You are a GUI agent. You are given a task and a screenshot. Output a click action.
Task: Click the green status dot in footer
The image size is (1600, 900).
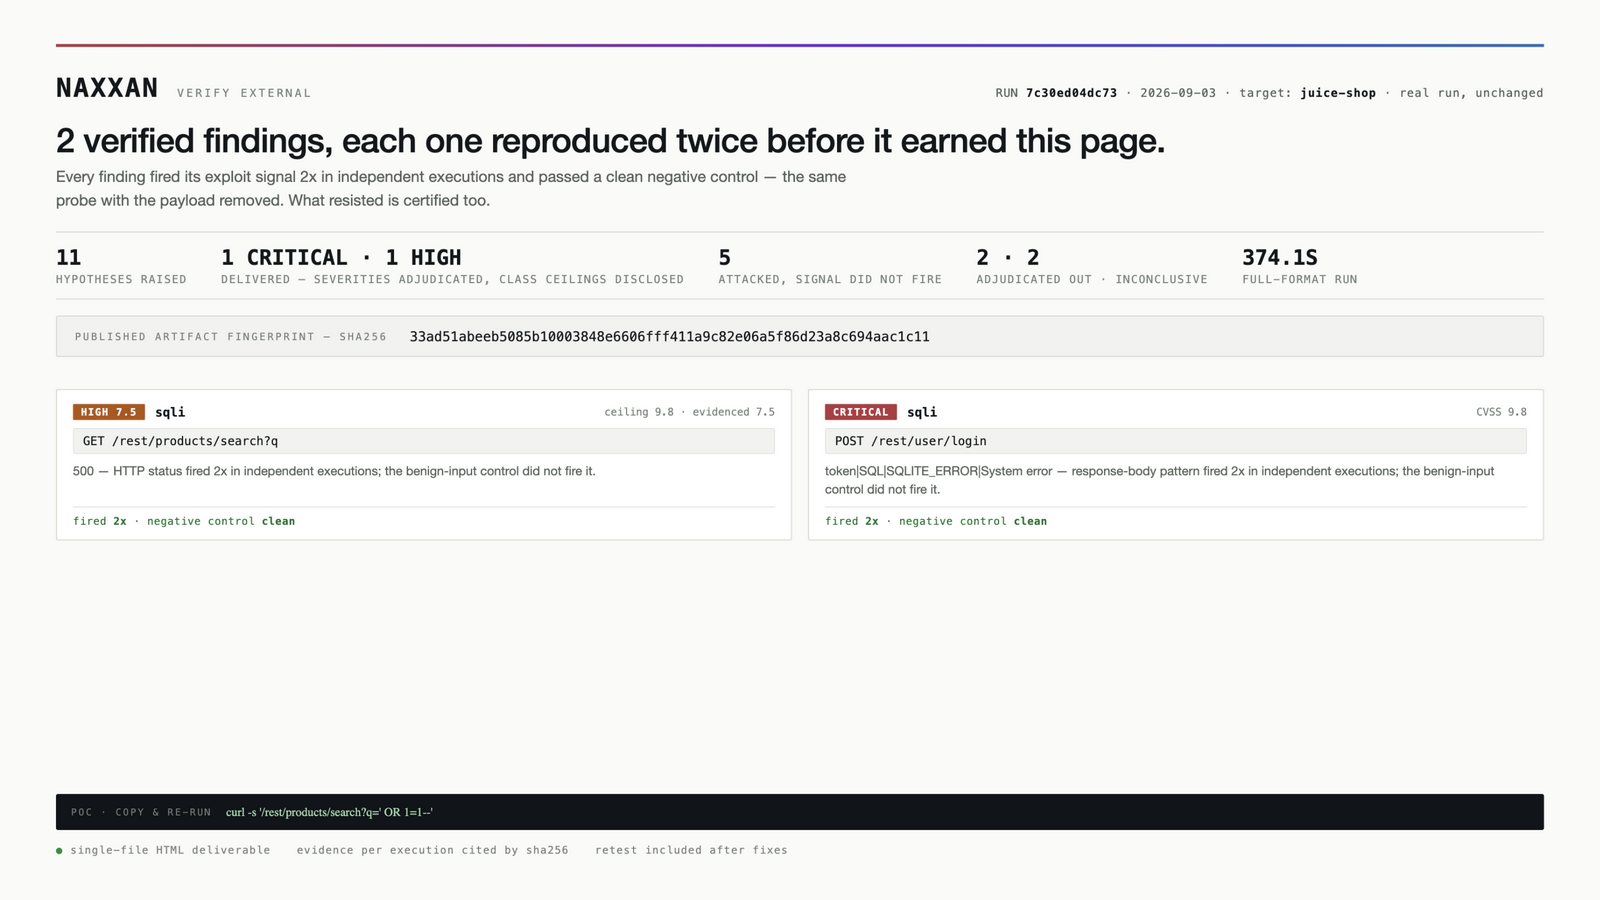click(x=59, y=851)
